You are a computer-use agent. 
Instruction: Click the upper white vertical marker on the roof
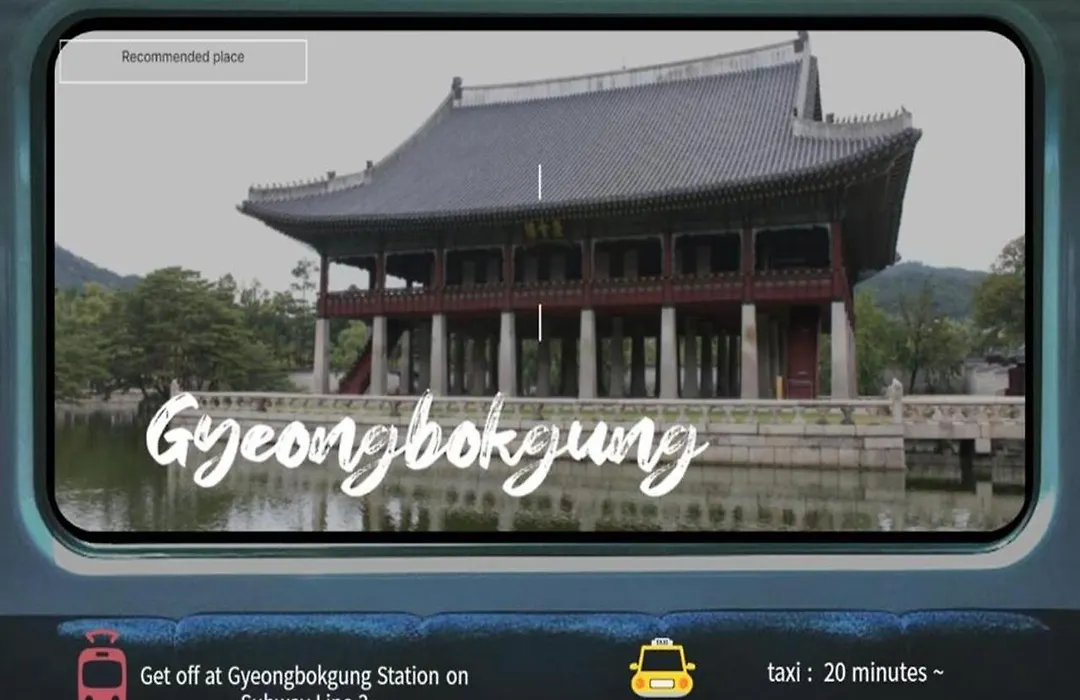click(539, 182)
